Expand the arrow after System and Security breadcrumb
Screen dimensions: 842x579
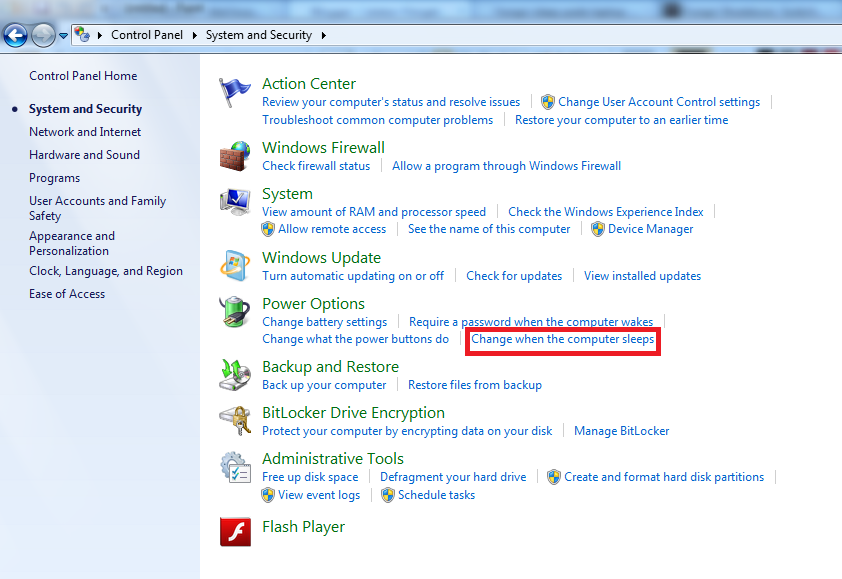(x=324, y=35)
